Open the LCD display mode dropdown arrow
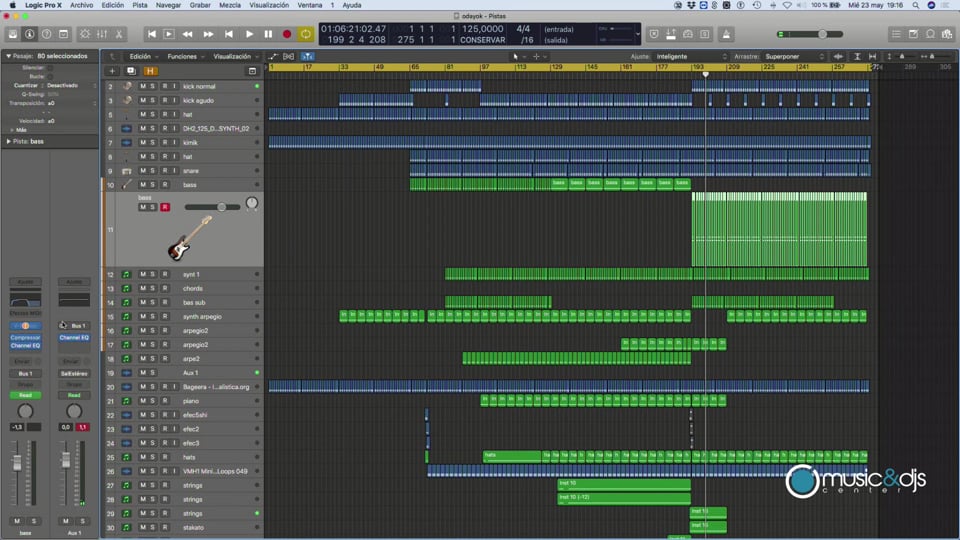The width and height of the screenshot is (960, 540). [638, 34]
